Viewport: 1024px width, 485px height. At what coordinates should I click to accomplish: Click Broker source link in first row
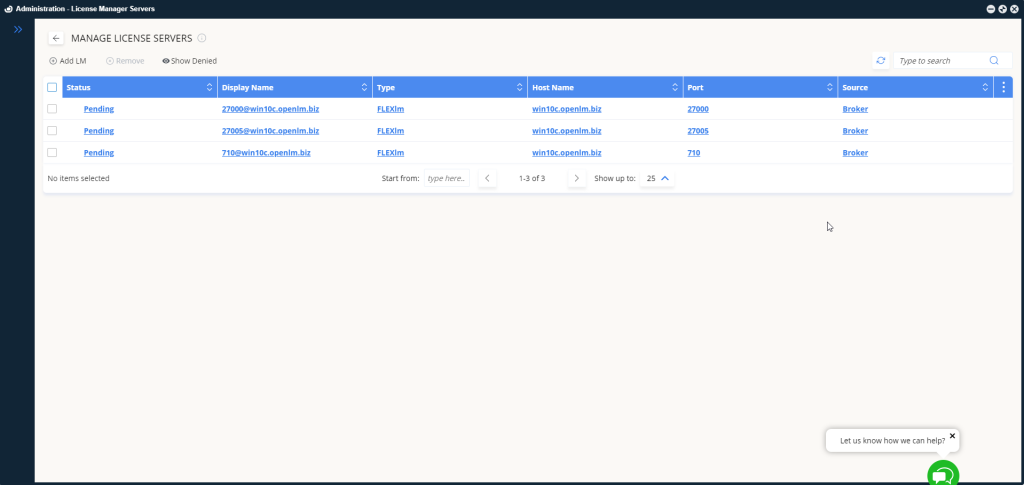click(x=855, y=109)
